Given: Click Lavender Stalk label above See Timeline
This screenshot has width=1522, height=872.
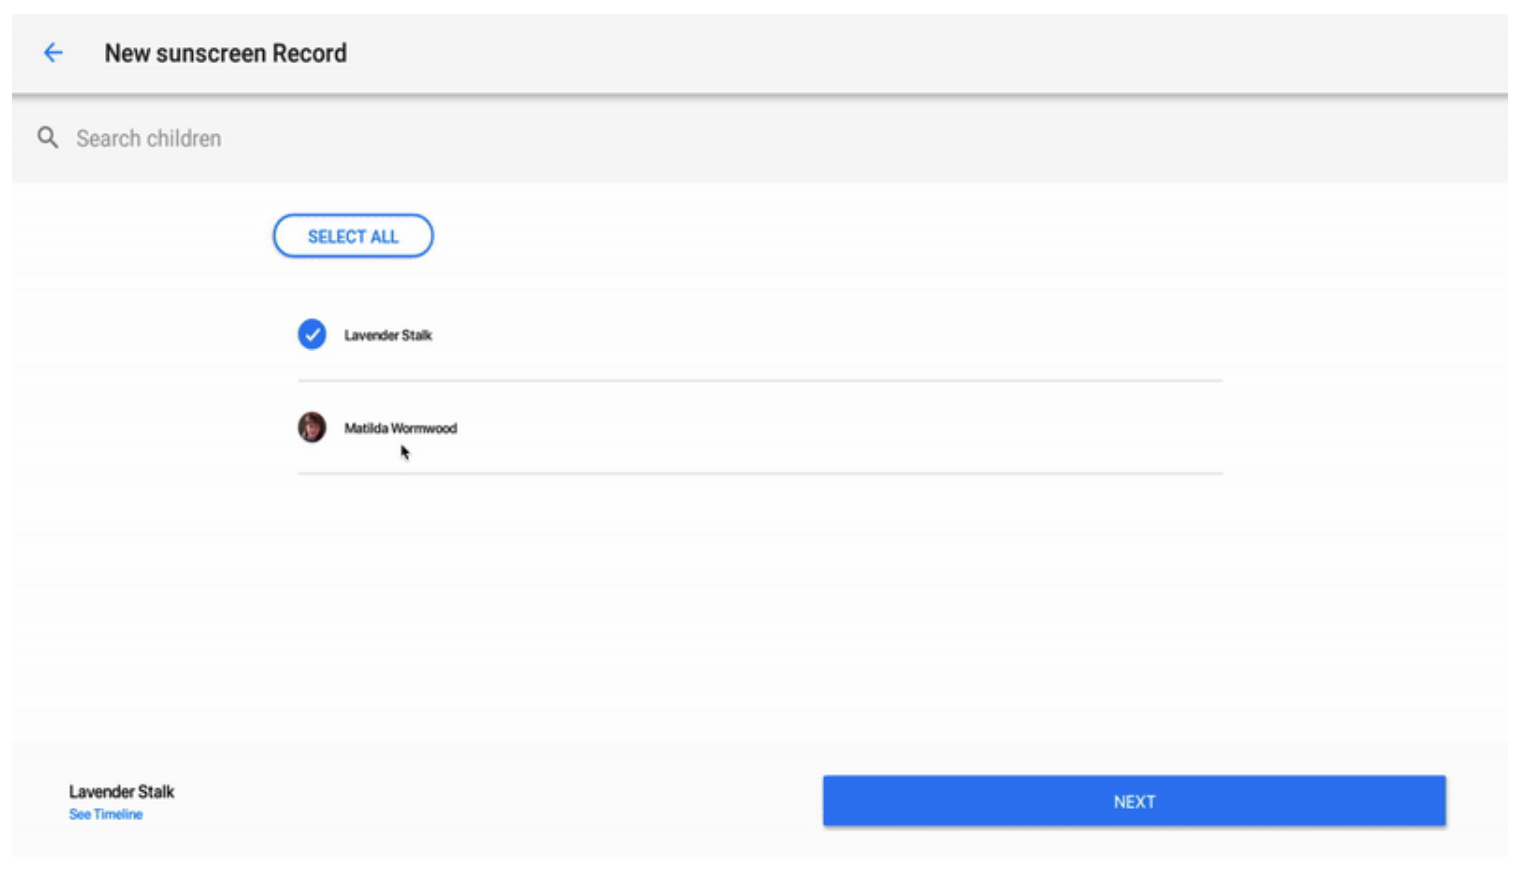Looking at the screenshot, I should [x=122, y=791].
